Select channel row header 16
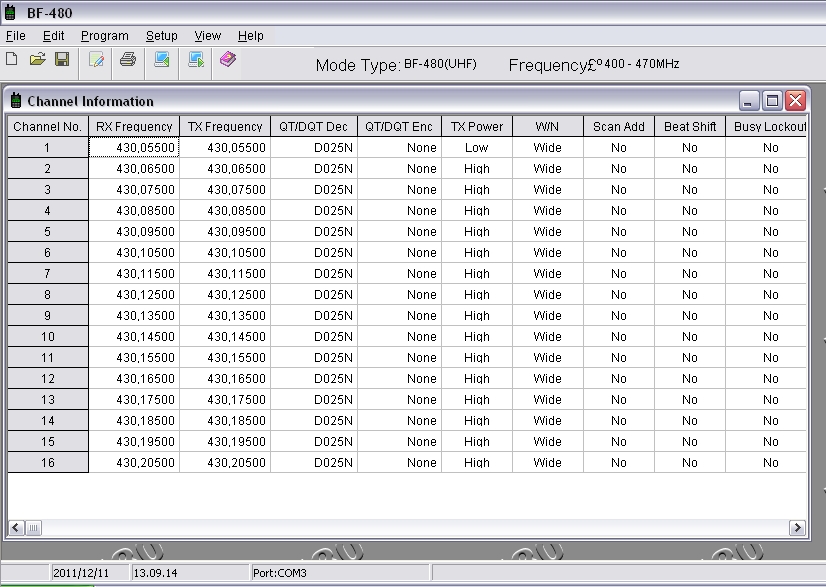The image size is (826, 587). (x=47, y=463)
